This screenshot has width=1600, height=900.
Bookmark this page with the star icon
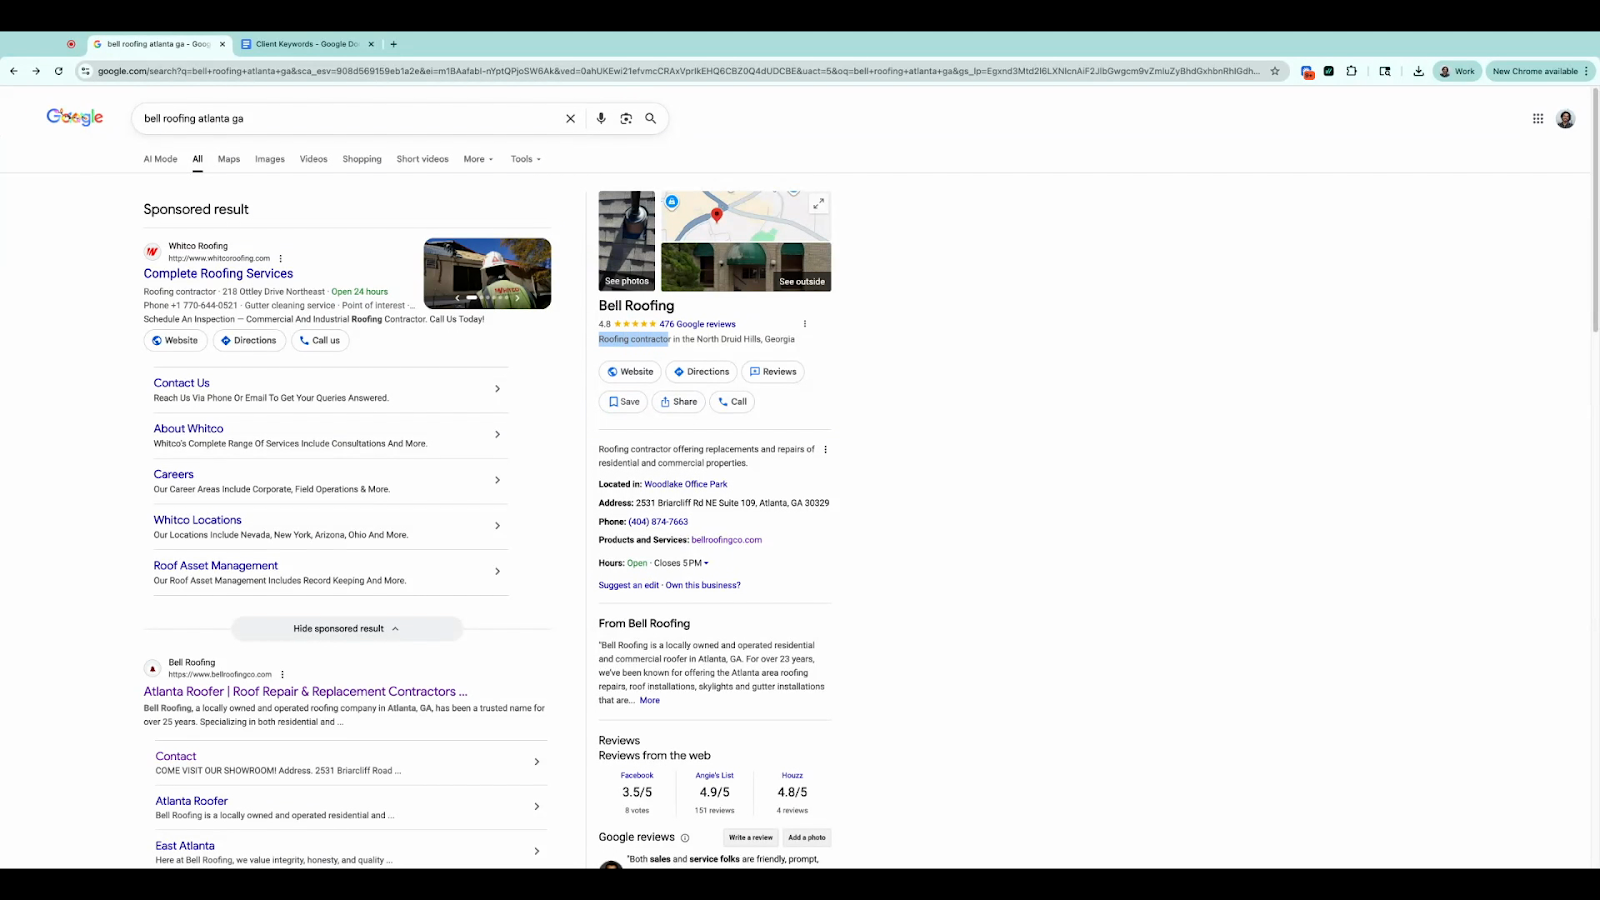tap(1275, 71)
